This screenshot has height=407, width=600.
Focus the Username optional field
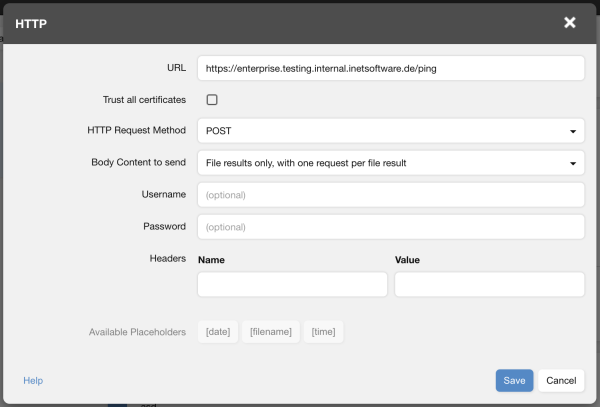(x=390, y=195)
